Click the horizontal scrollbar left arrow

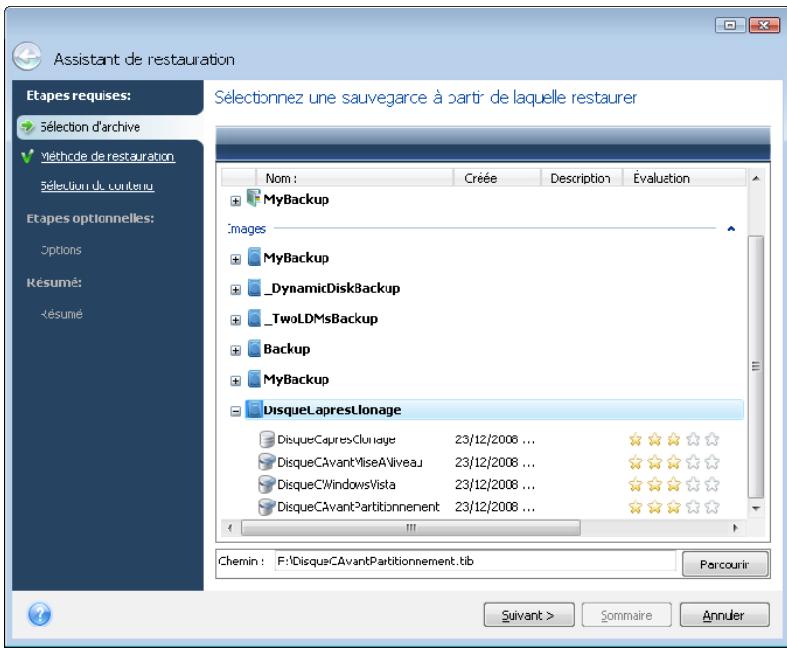(230, 528)
